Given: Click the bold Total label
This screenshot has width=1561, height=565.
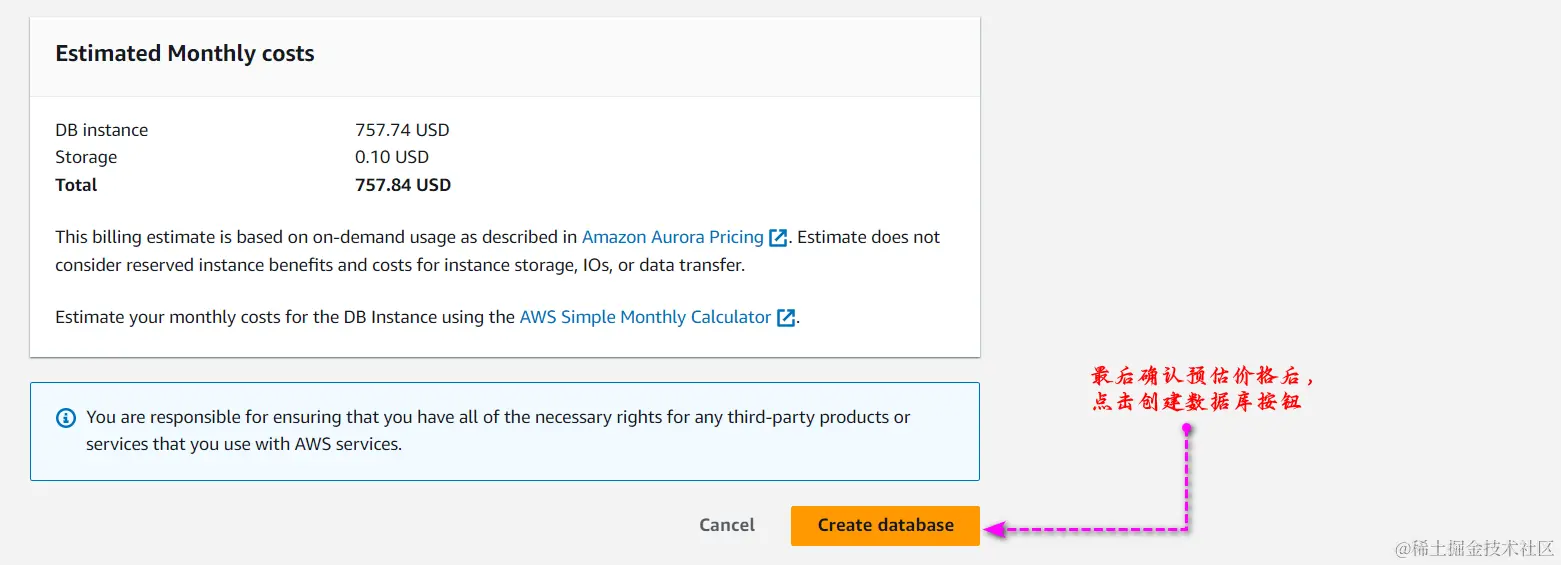Looking at the screenshot, I should pyautogui.click(x=77, y=185).
